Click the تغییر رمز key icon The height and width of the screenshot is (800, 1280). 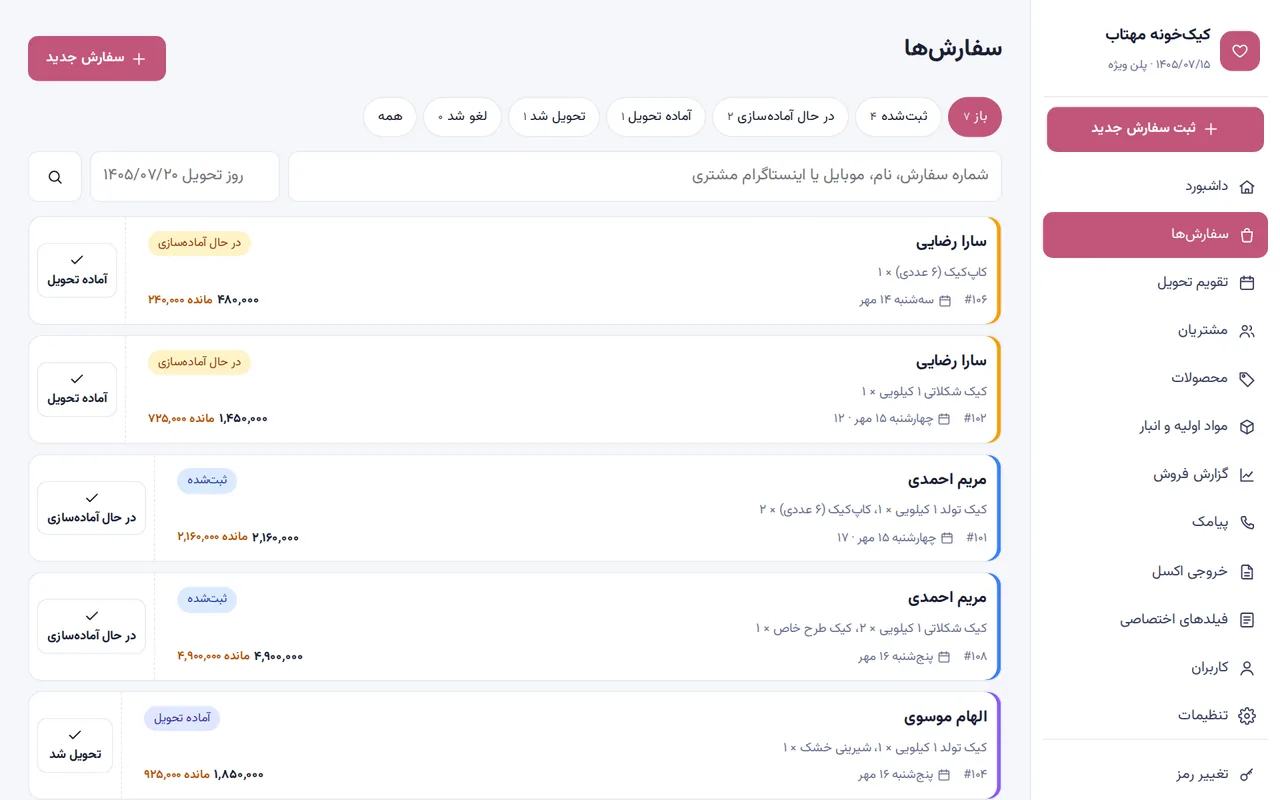1246,775
